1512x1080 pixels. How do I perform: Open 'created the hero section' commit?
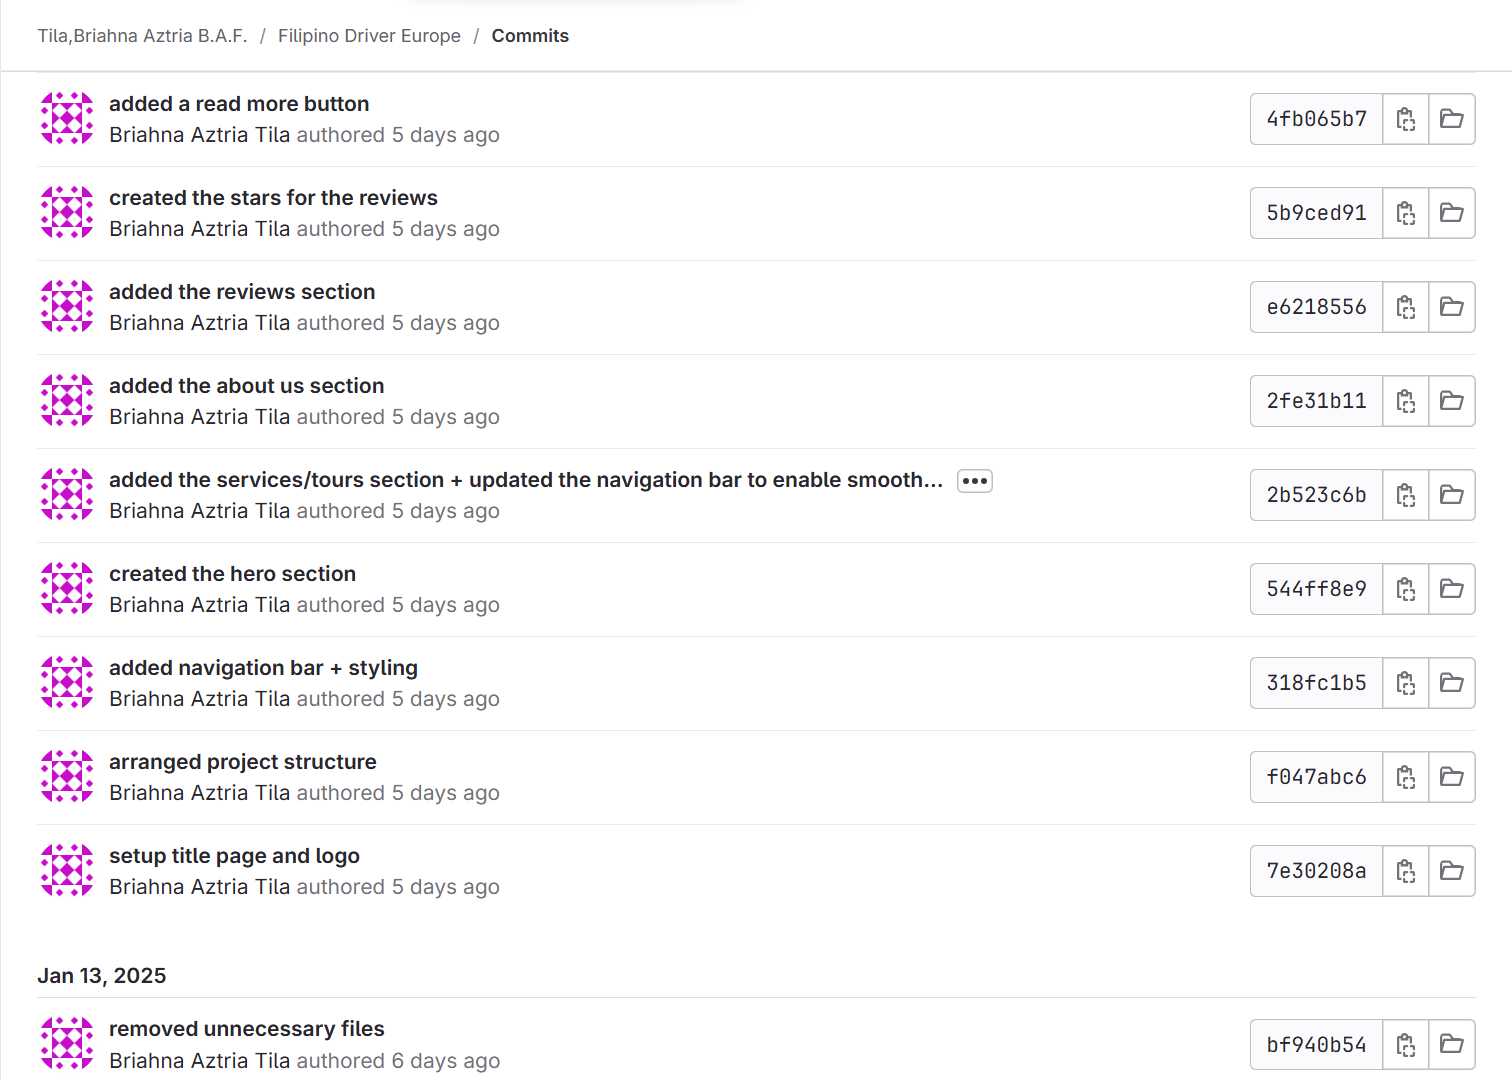[232, 574]
